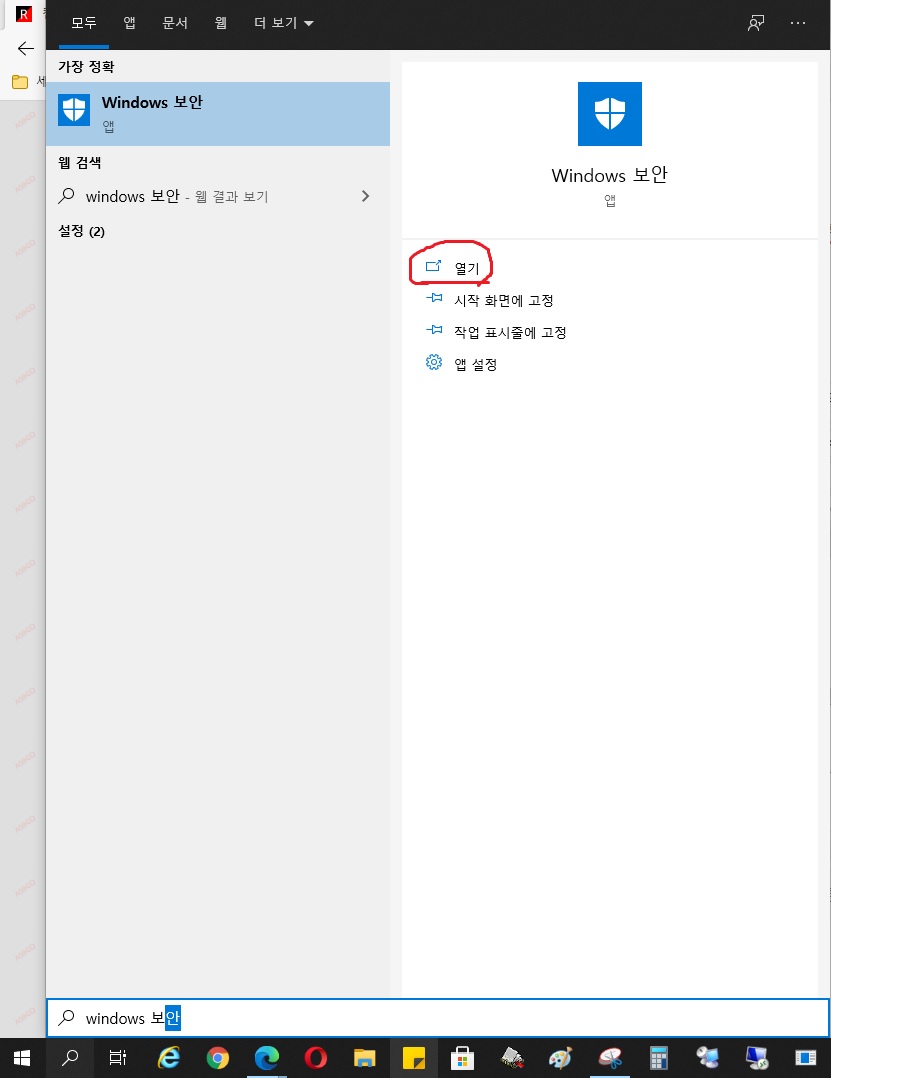The width and height of the screenshot is (915, 1078).
Task: Open the feedback icon in search header
Action: coord(756,23)
